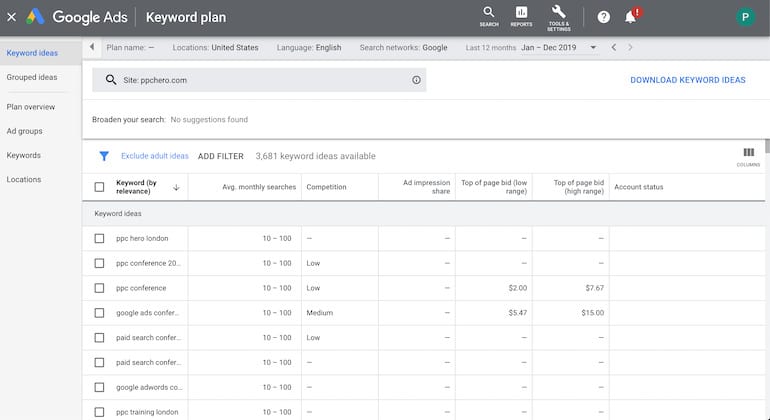This screenshot has height=420, width=770.
Task: Click No suggestions found text
Action: point(209,119)
